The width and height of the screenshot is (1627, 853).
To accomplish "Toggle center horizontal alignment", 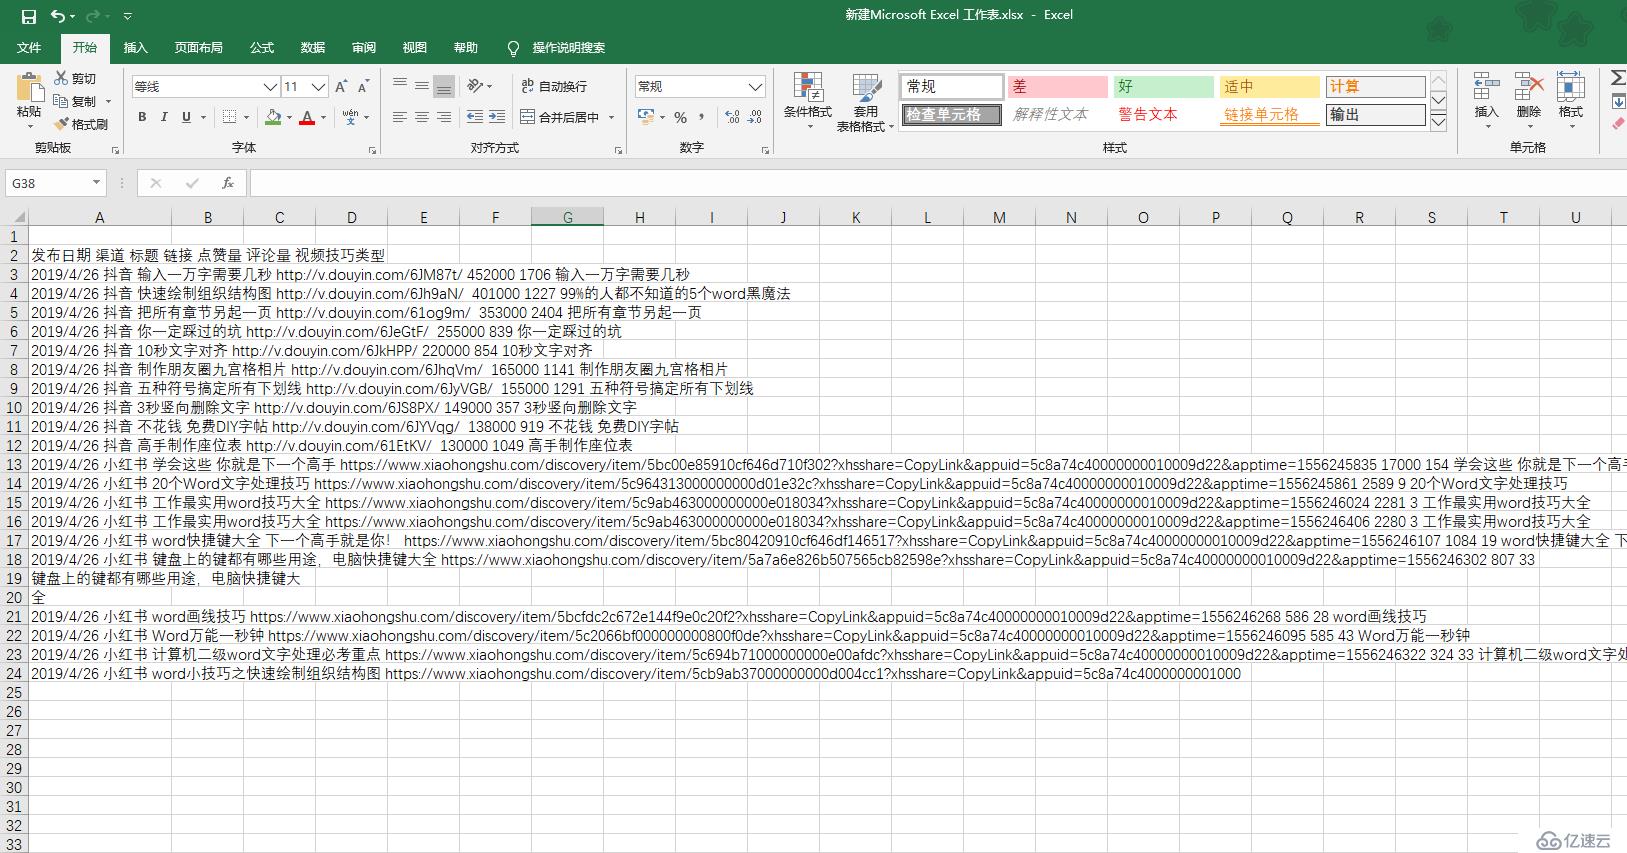I will coord(422,117).
